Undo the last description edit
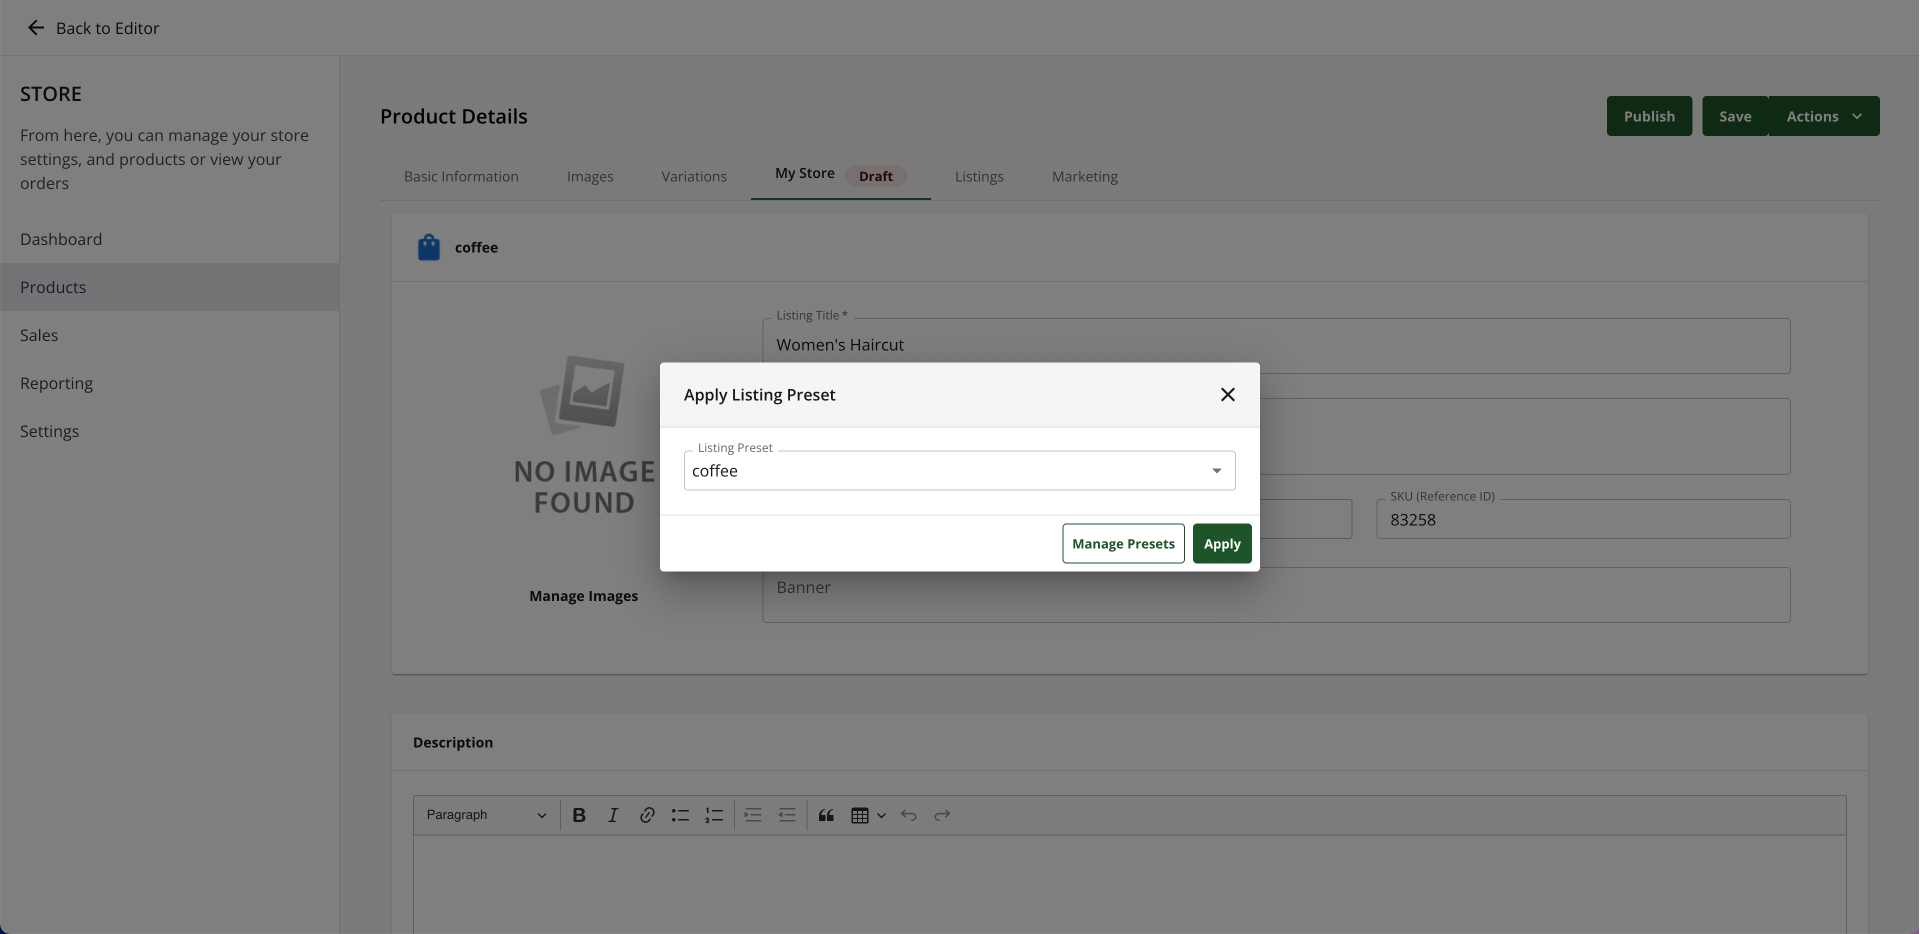1920x934 pixels. [x=908, y=816]
